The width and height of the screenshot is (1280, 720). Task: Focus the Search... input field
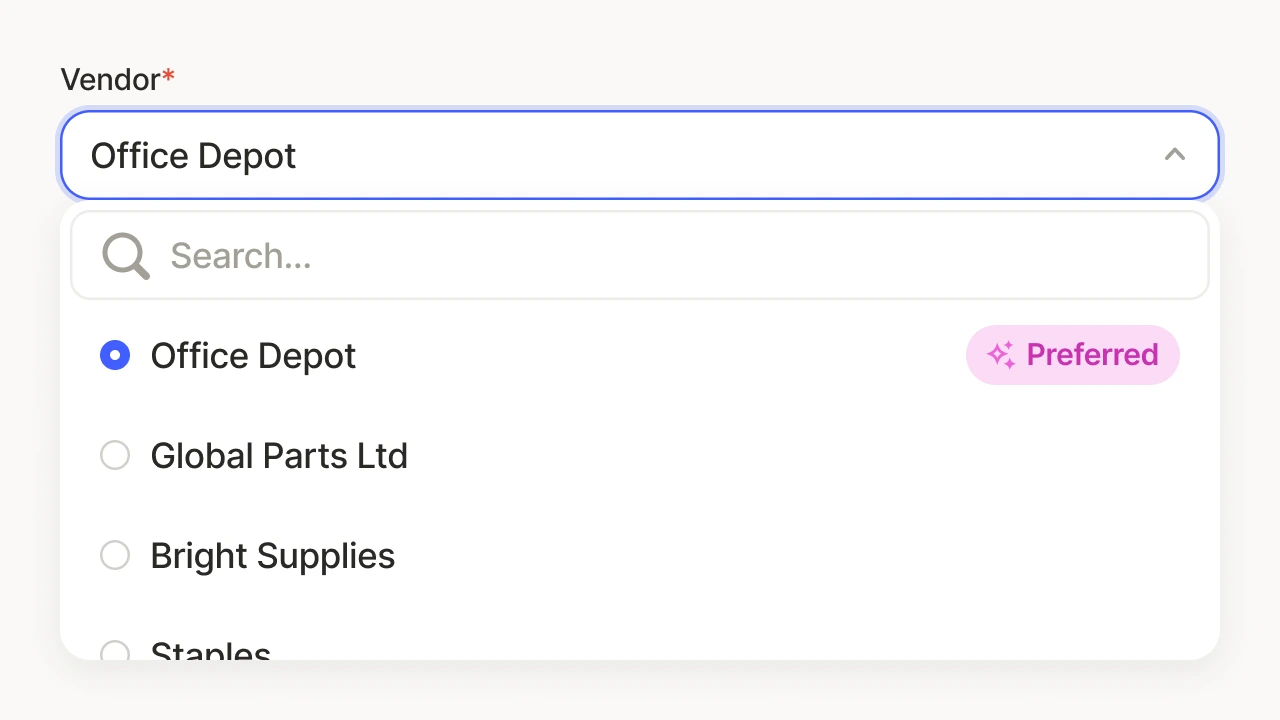pos(640,255)
